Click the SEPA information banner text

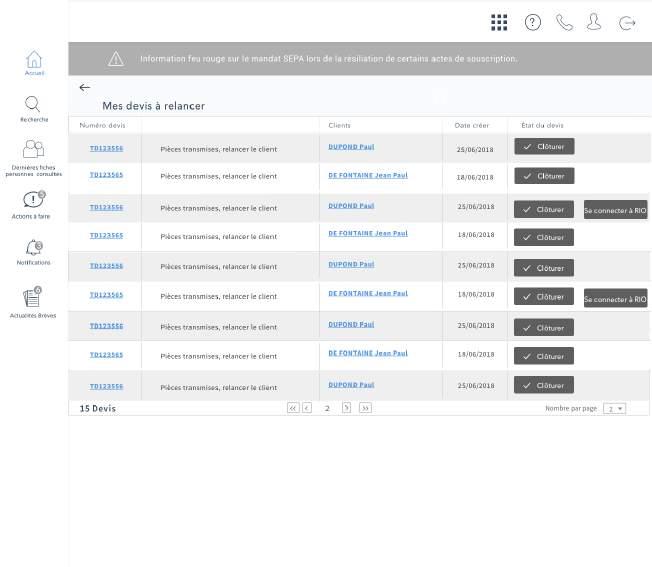pos(328,59)
